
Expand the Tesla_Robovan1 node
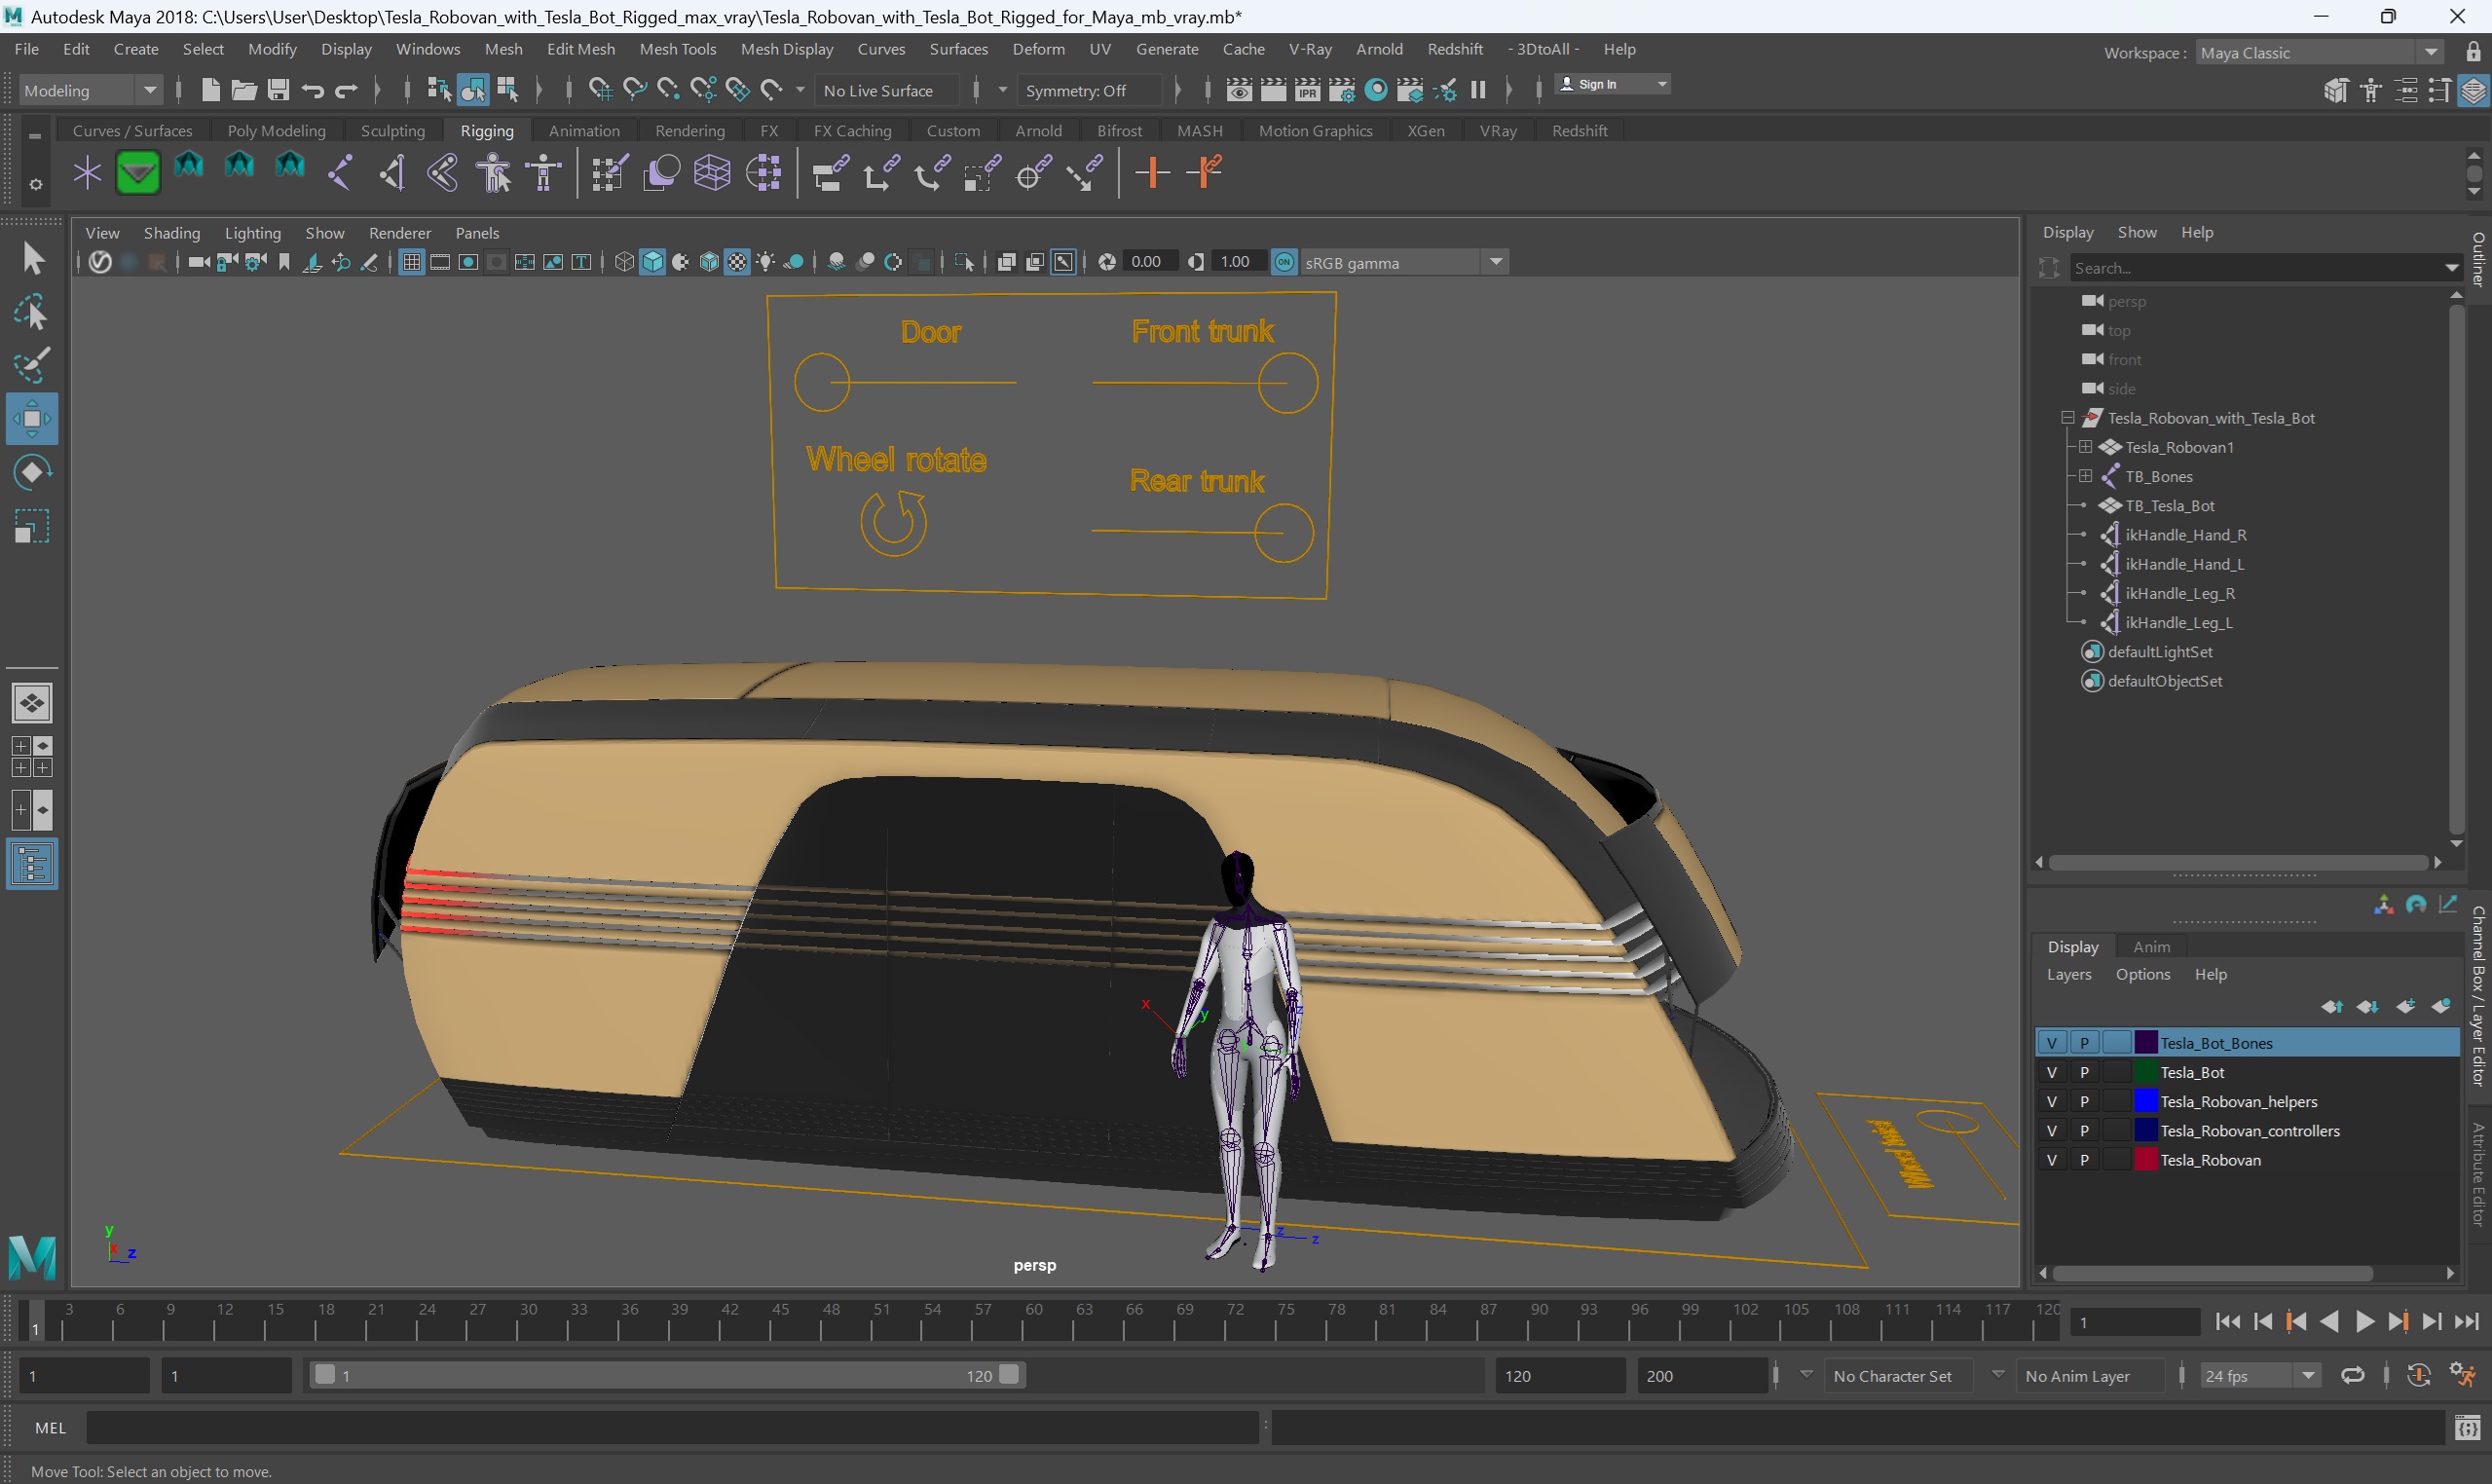click(2085, 447)
